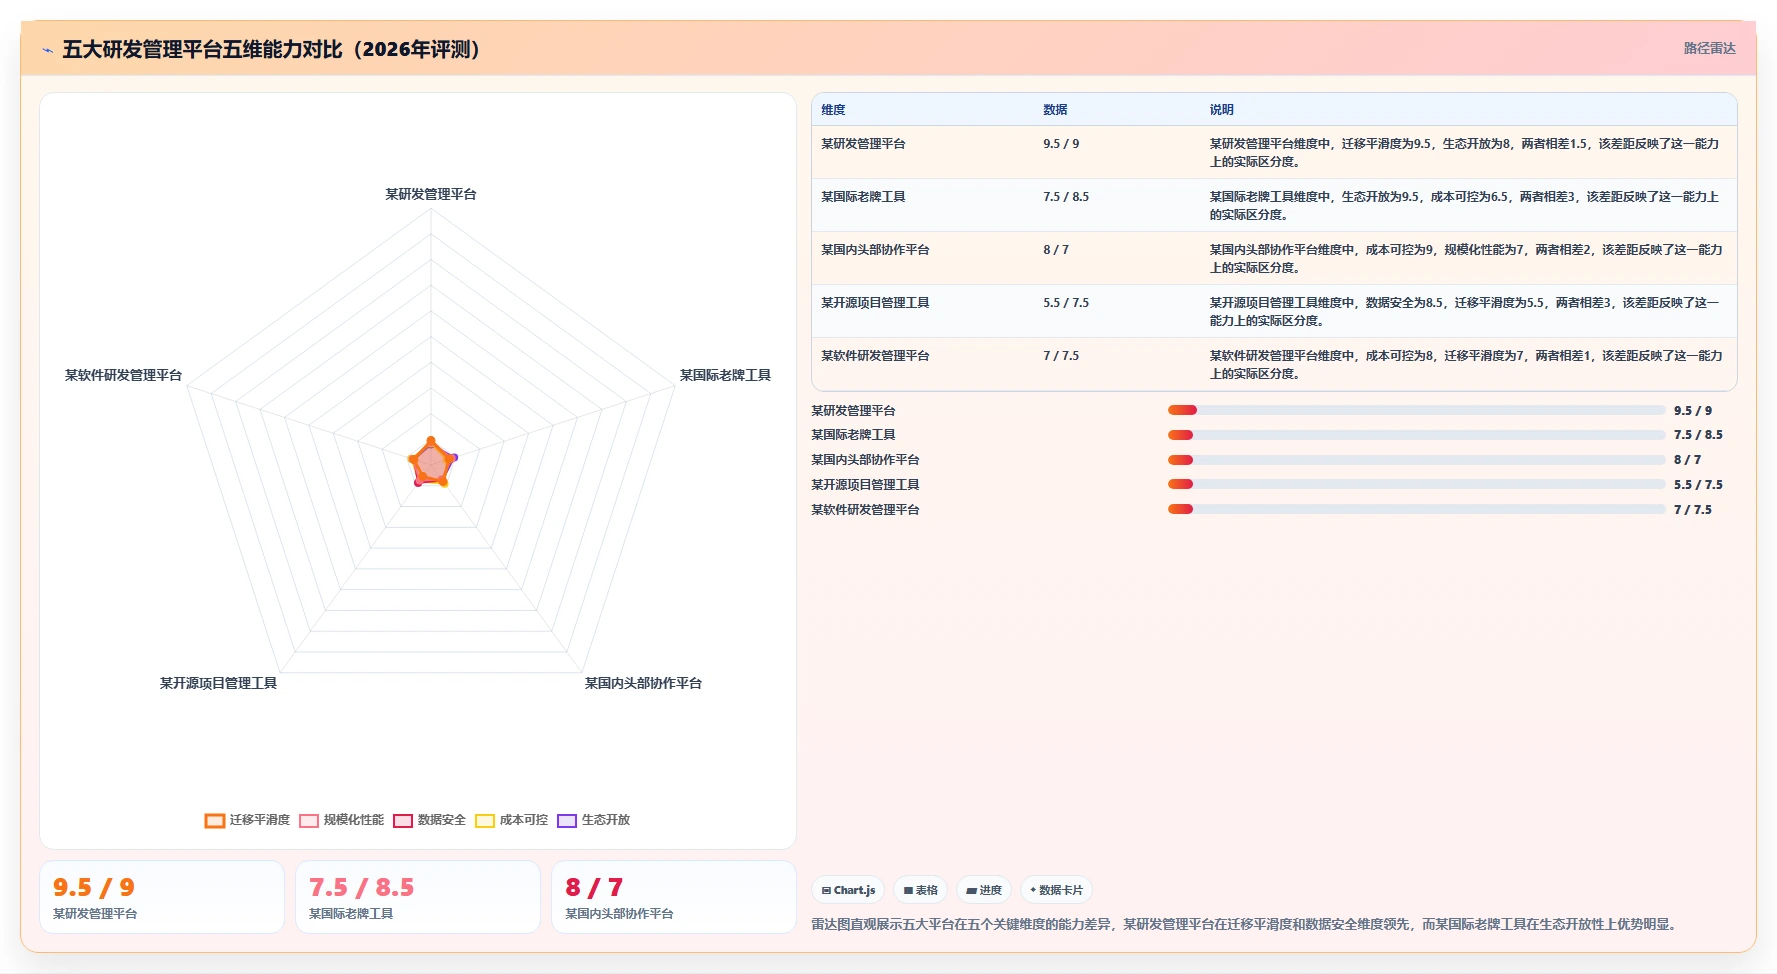Open the 7.5 / 8.5 某国际老牌工具 data card

pyautogui.click(x=418, y=897)
